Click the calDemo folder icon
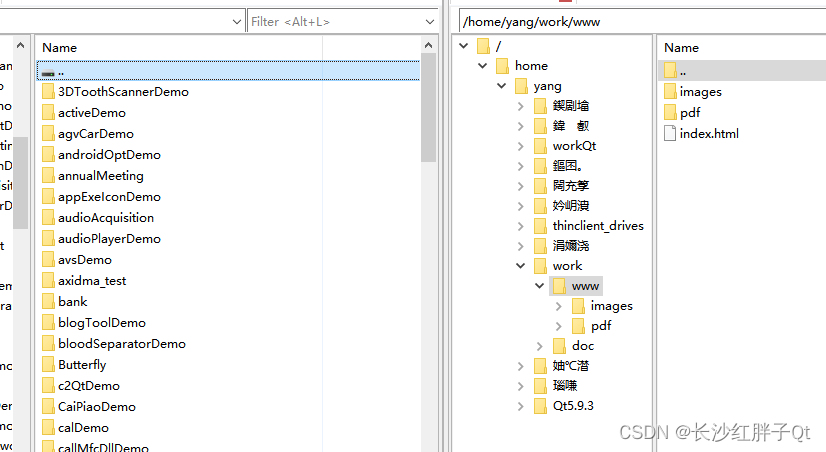826x452 pixels. point(48,428)
